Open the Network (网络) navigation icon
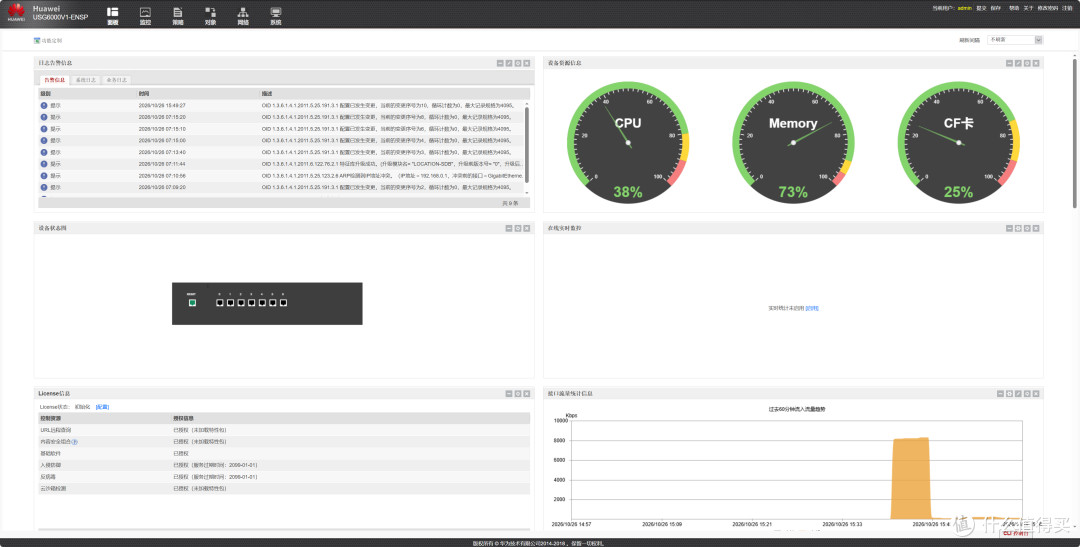The height and width of the screenshot is (547, 1080). click(243, 16)
